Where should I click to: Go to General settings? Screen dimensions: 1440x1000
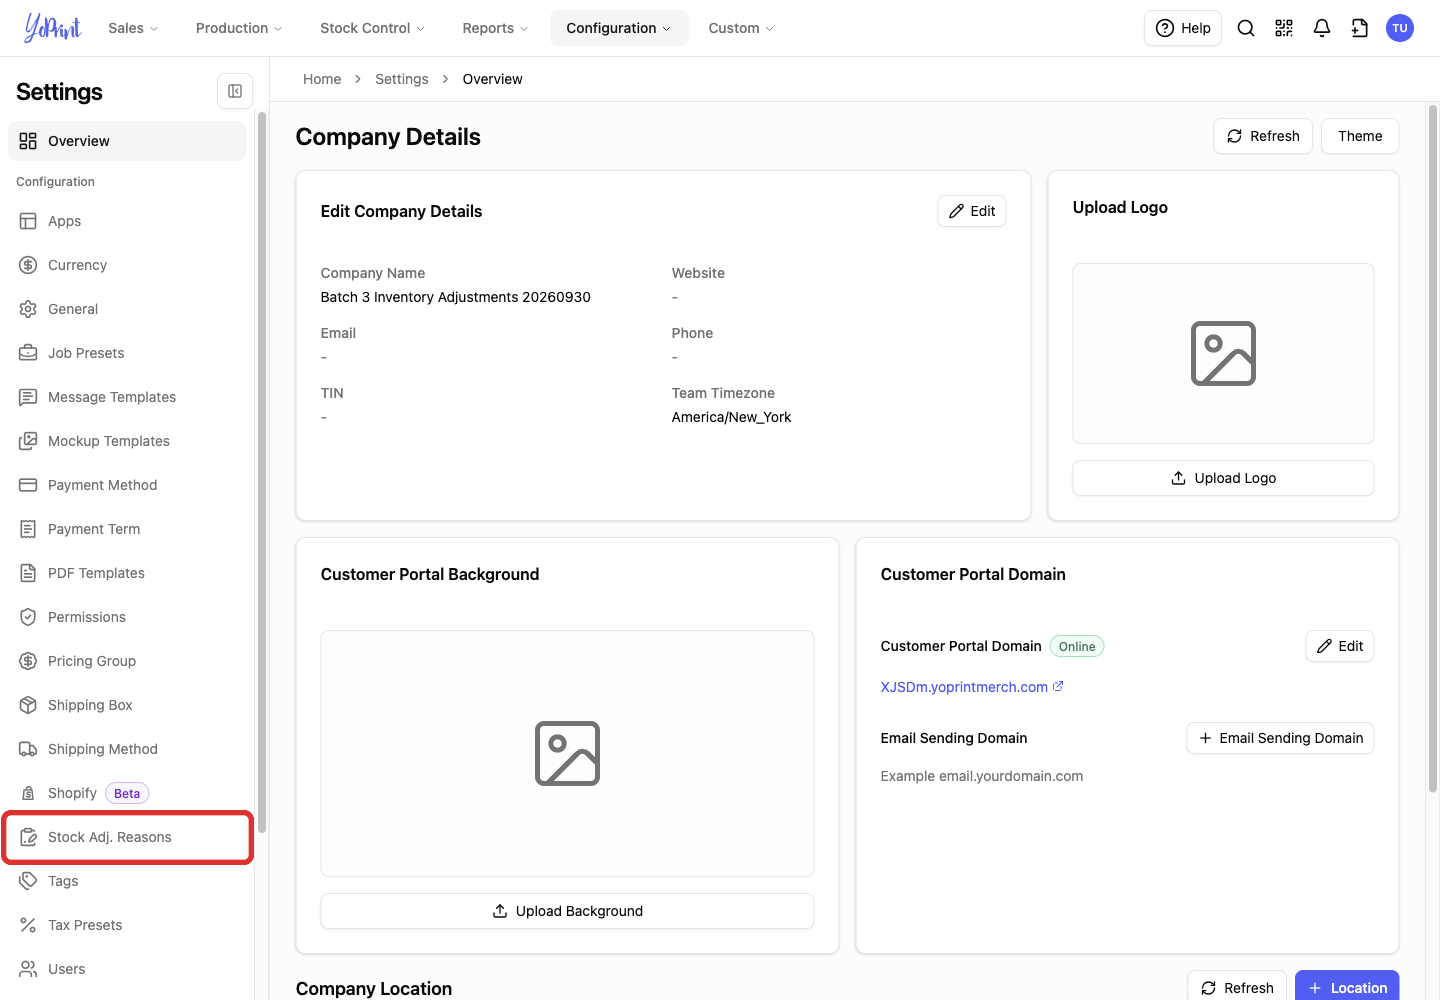127,309
